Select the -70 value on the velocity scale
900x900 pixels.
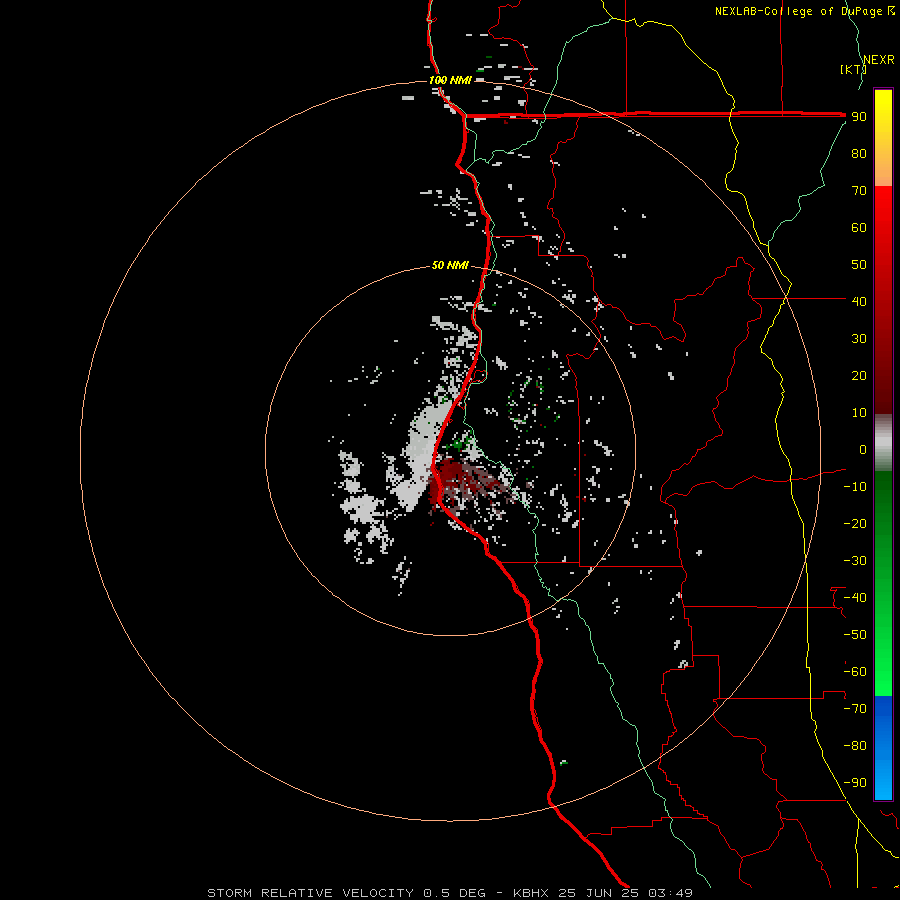point(855,708)
